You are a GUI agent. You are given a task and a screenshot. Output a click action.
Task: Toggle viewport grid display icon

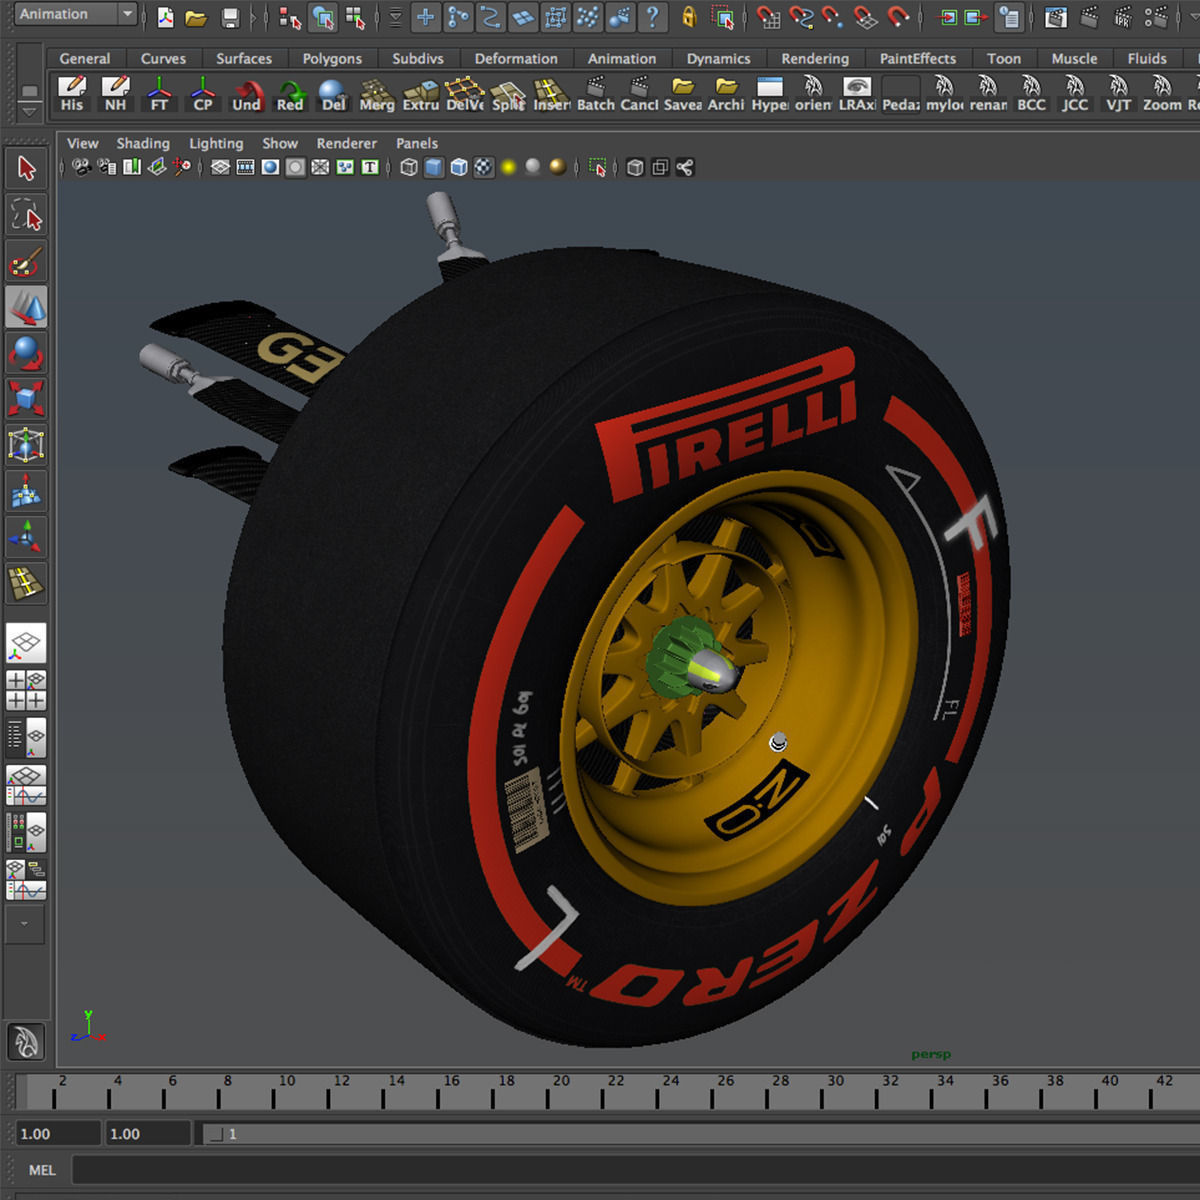tap(221, 168)
